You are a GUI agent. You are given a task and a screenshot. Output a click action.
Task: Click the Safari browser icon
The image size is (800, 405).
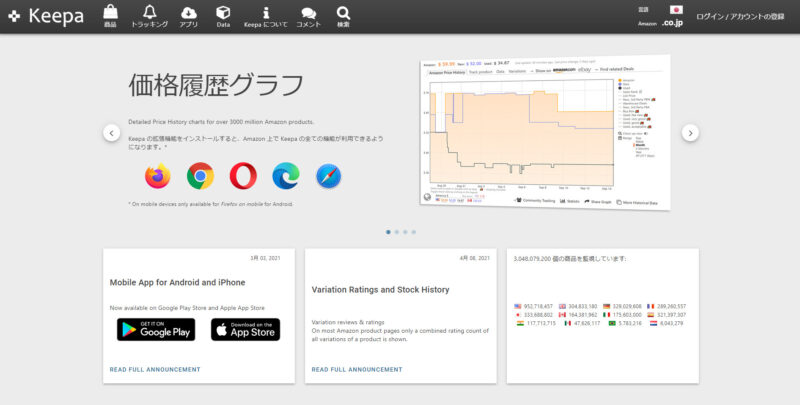[329, 176]
